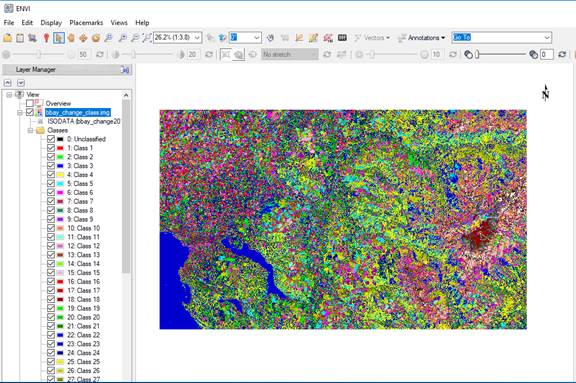Open the Go To dropdown
This screenshot has width=576, height=383.
tap(547, 37)
